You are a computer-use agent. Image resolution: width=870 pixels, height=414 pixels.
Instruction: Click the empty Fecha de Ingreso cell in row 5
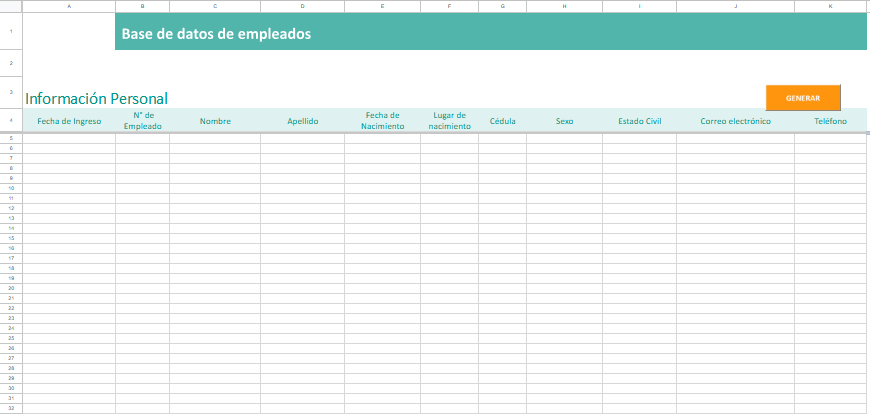(69, 138)
